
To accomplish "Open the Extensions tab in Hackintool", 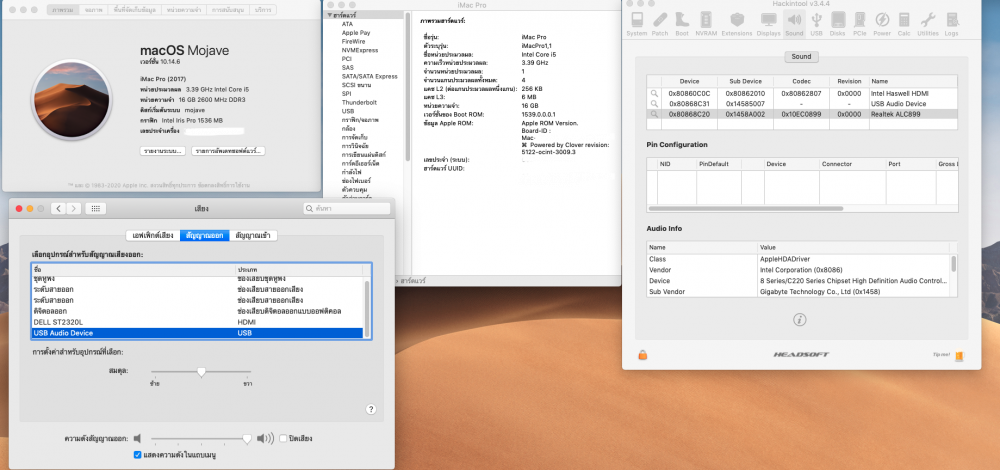I will click(737, 24).
